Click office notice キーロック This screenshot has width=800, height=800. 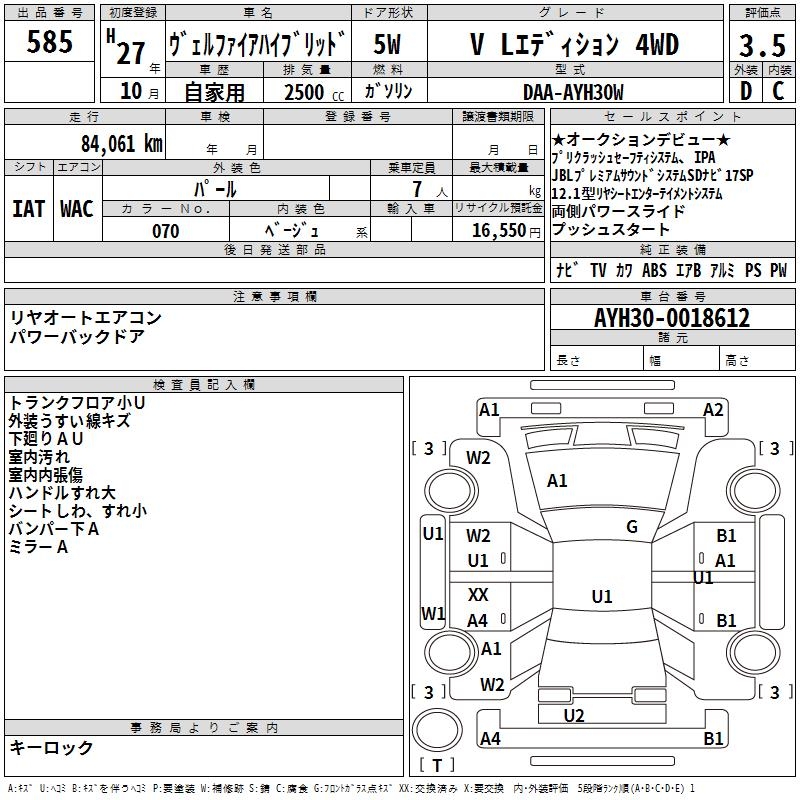[51, 747]
